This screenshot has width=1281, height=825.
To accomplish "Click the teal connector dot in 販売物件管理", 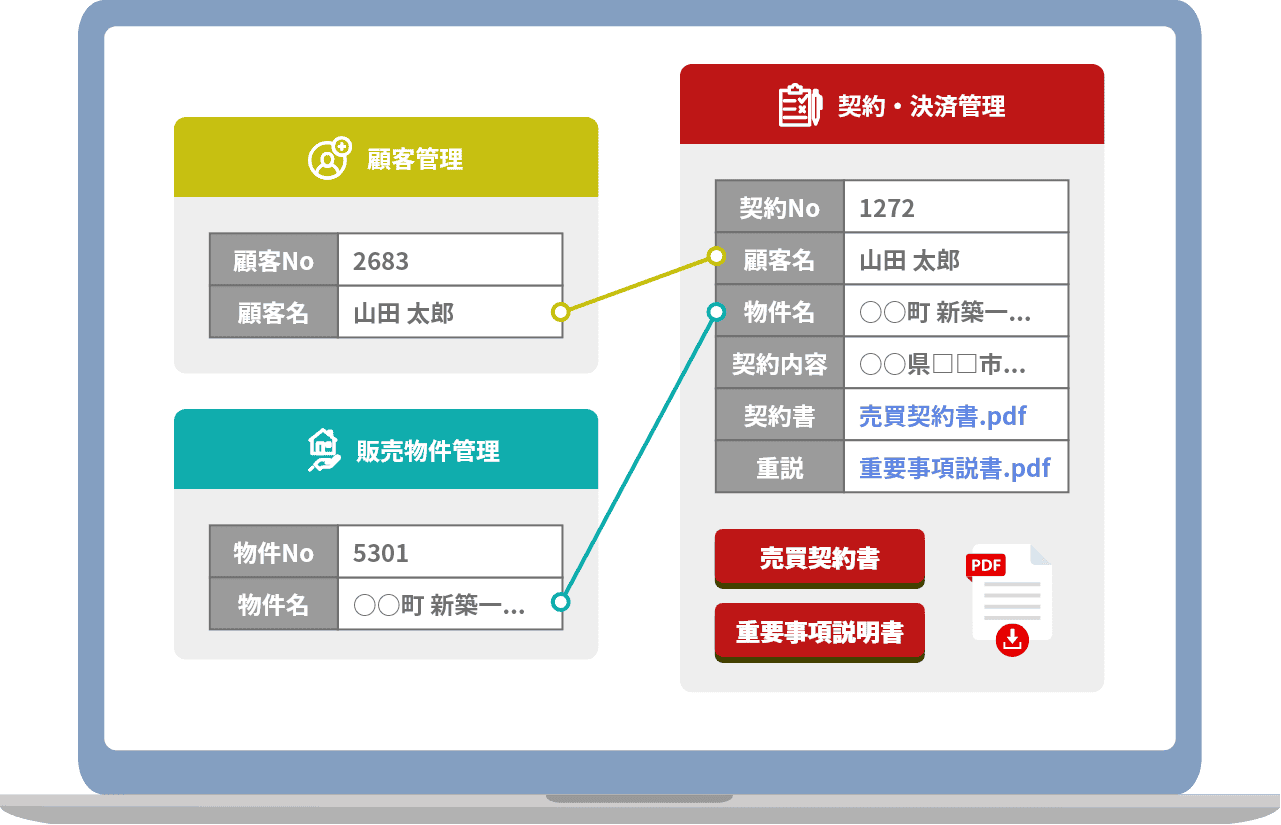I will click(560, 602).
